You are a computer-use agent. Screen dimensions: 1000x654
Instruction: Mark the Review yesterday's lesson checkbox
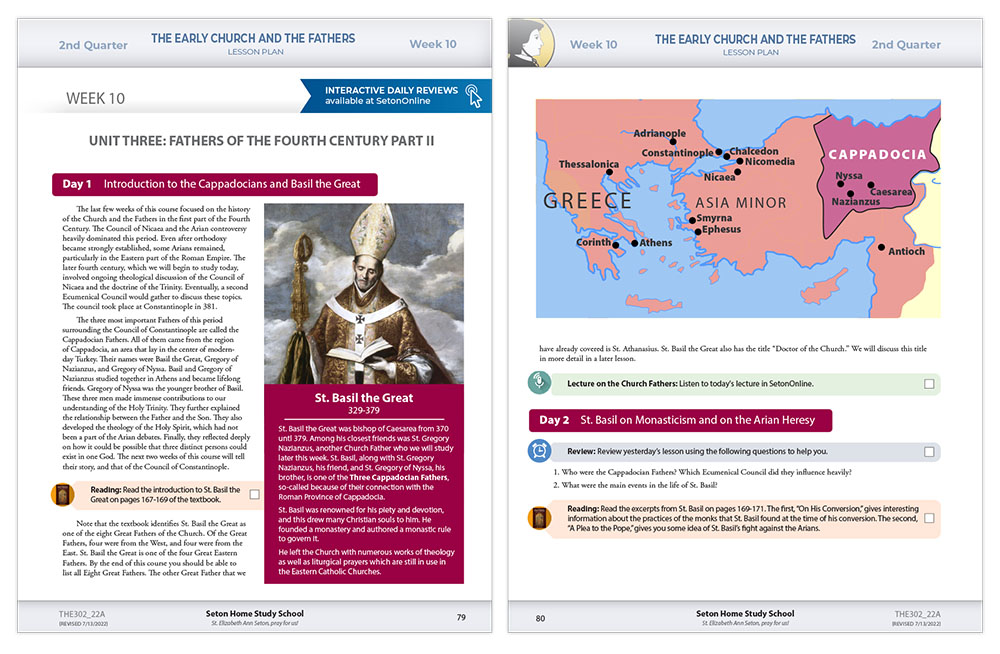[929, 452]
